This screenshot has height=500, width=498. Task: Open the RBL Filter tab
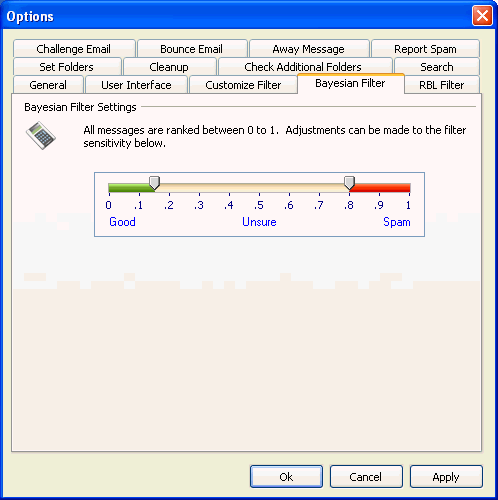pos(442,85)
